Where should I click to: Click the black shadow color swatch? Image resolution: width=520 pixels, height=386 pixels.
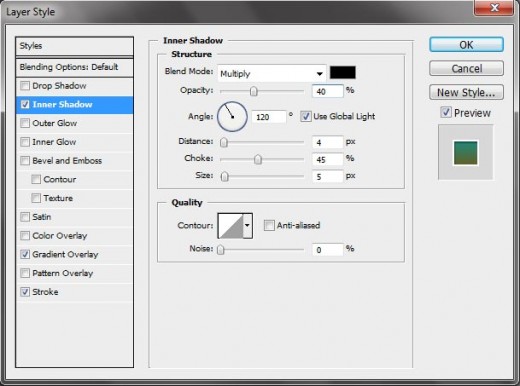pyautogui.click(x=343, y=72)
